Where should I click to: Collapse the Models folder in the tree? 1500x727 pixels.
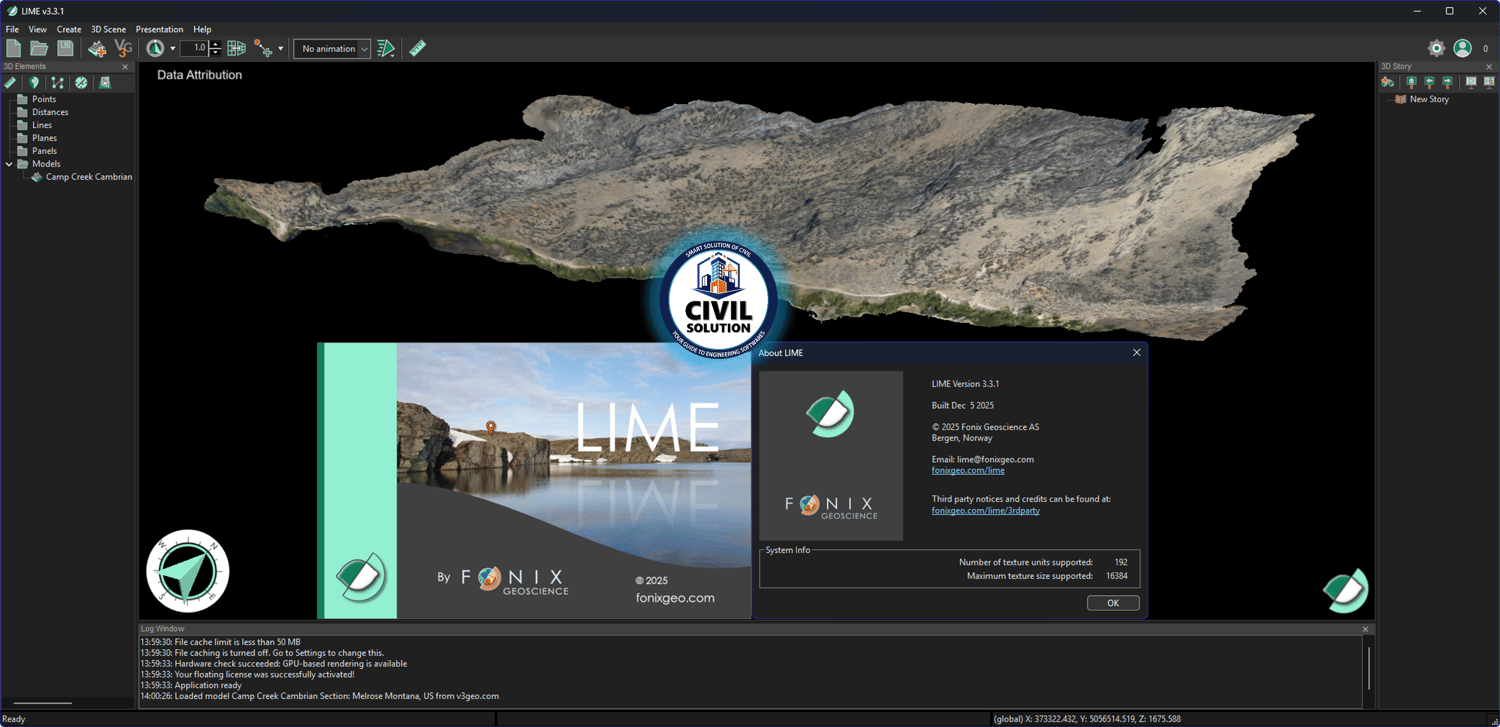tap(10, 164)
